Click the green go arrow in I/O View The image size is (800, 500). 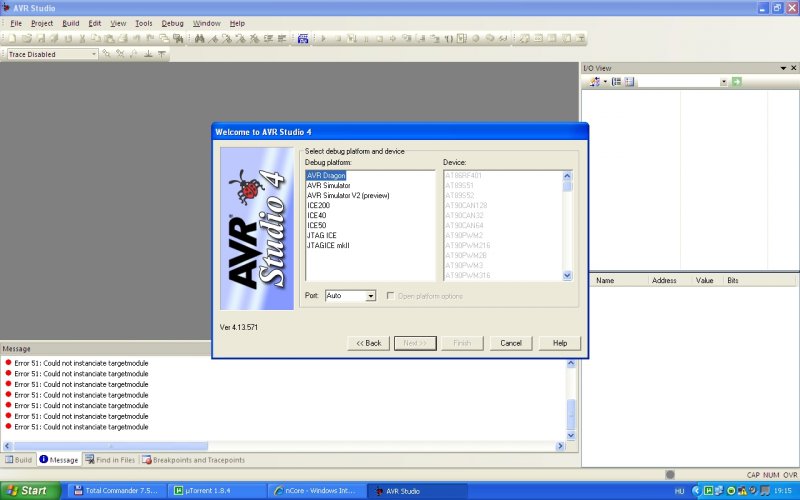736,82
